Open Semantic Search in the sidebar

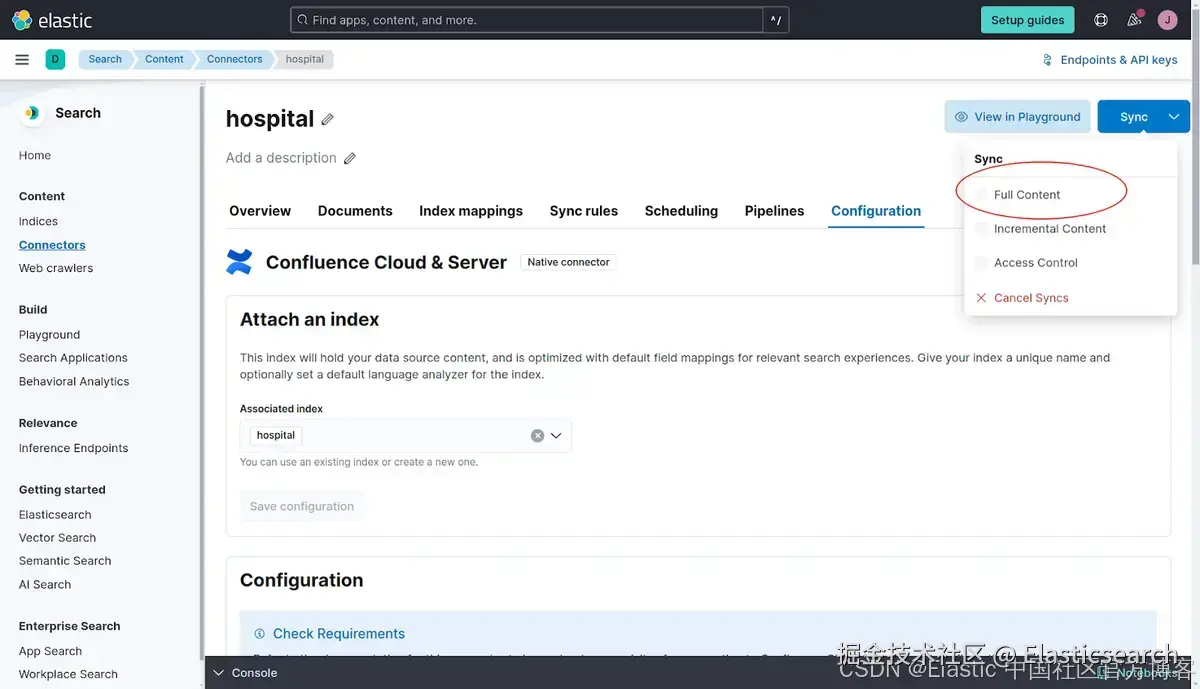click(65, 561)
